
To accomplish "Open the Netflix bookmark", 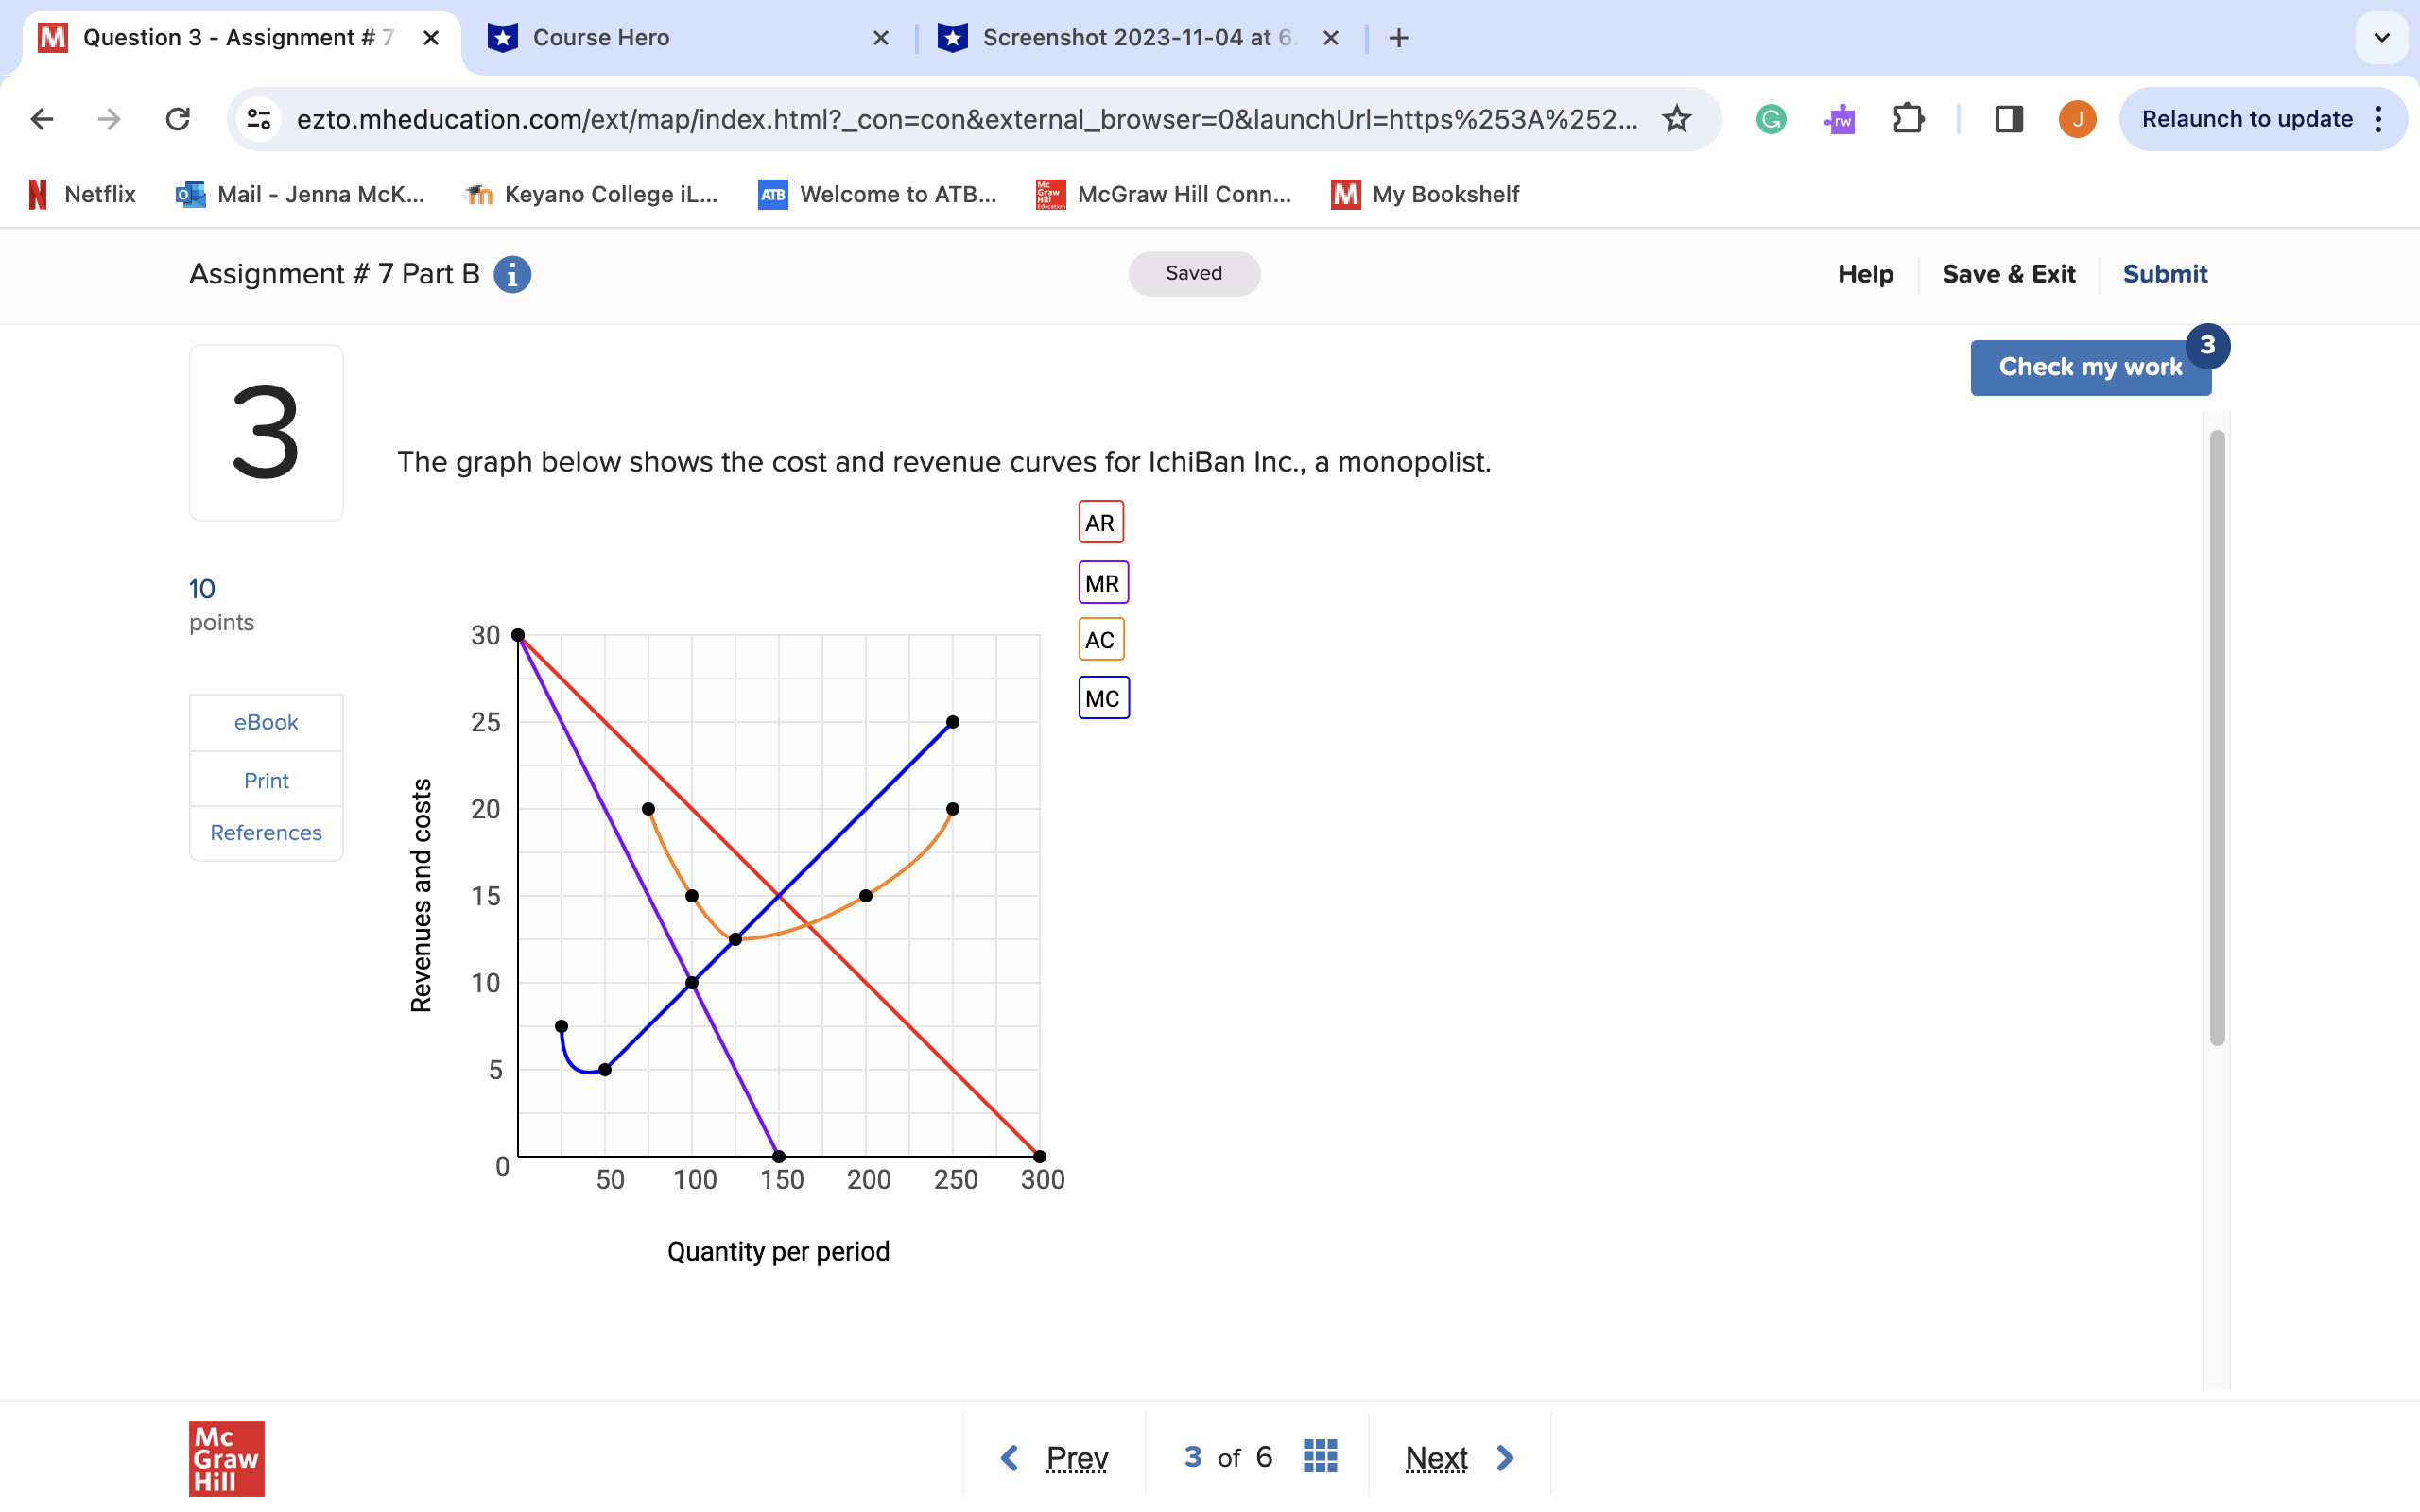I will pos(80,194).
